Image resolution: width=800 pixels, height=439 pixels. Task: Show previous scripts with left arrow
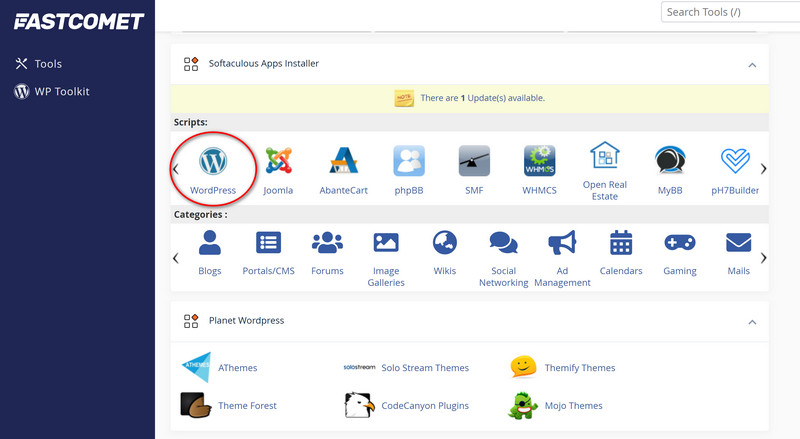[176, 169]
